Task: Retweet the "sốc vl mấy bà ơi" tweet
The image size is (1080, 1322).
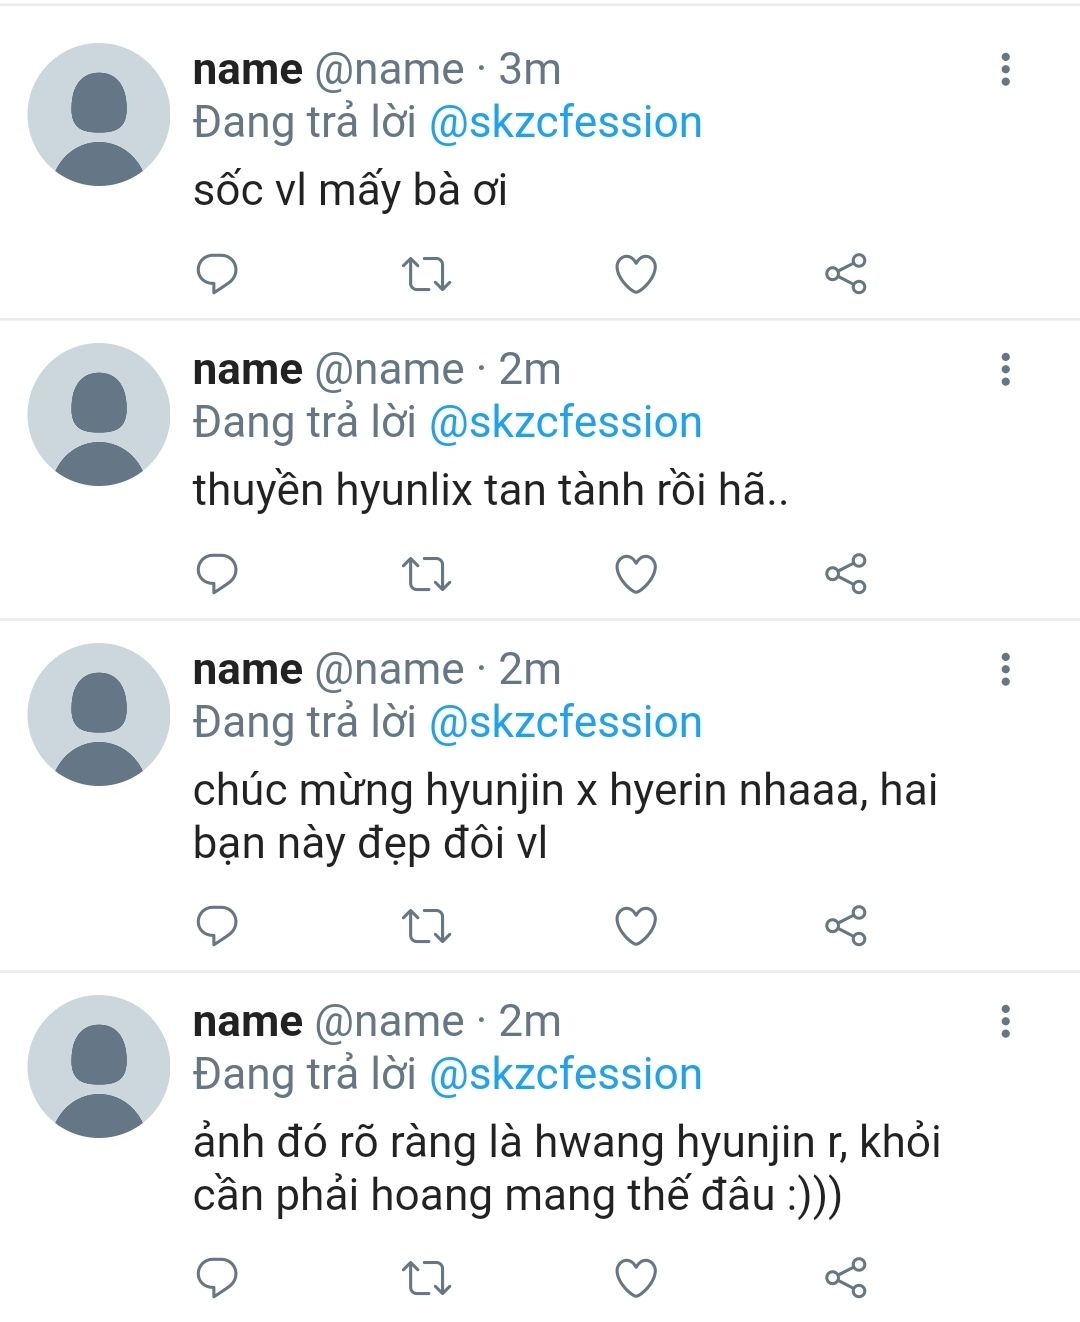Action: 426,273
